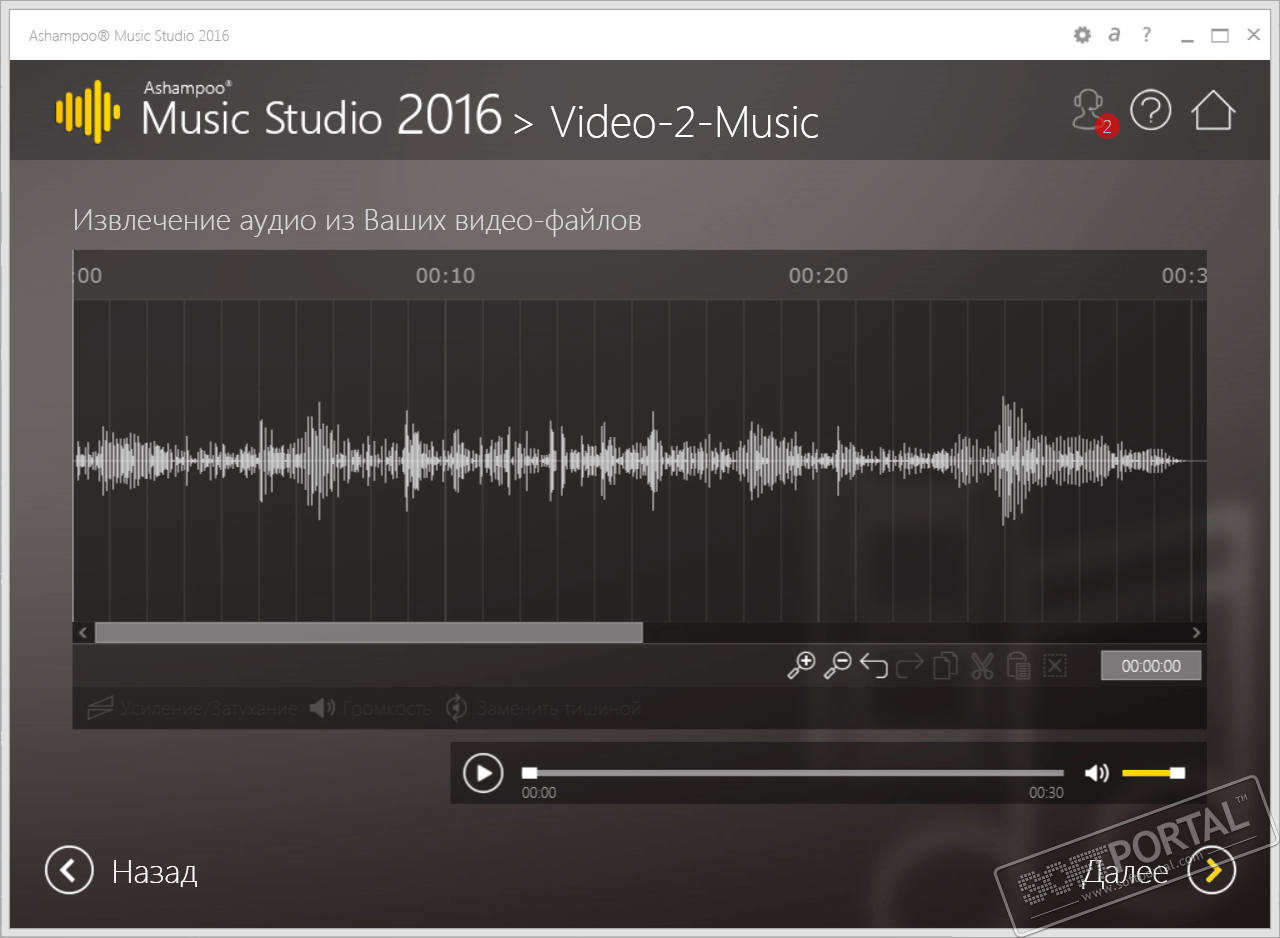Paste audio from clipboard

1018,666
